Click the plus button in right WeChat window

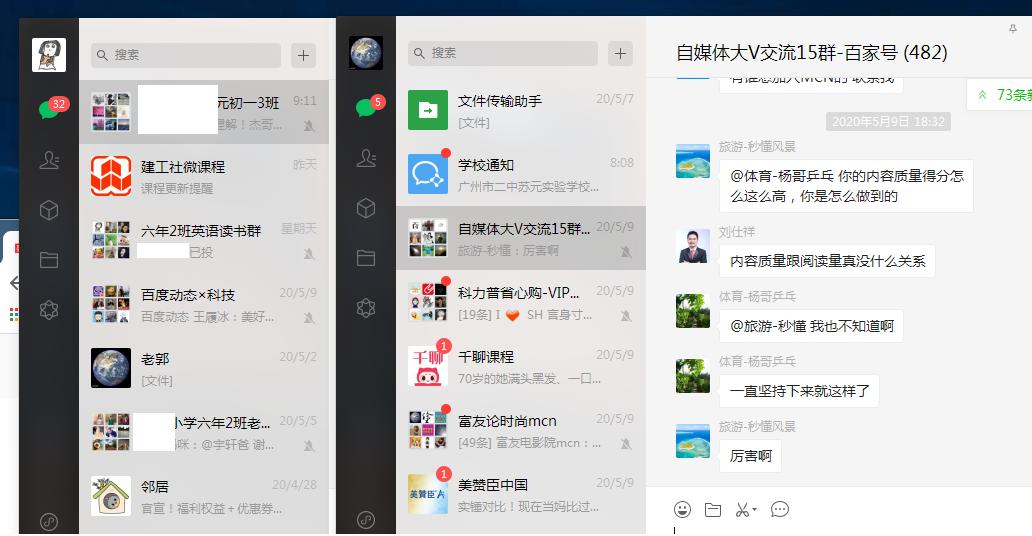[x=620, y=53]
